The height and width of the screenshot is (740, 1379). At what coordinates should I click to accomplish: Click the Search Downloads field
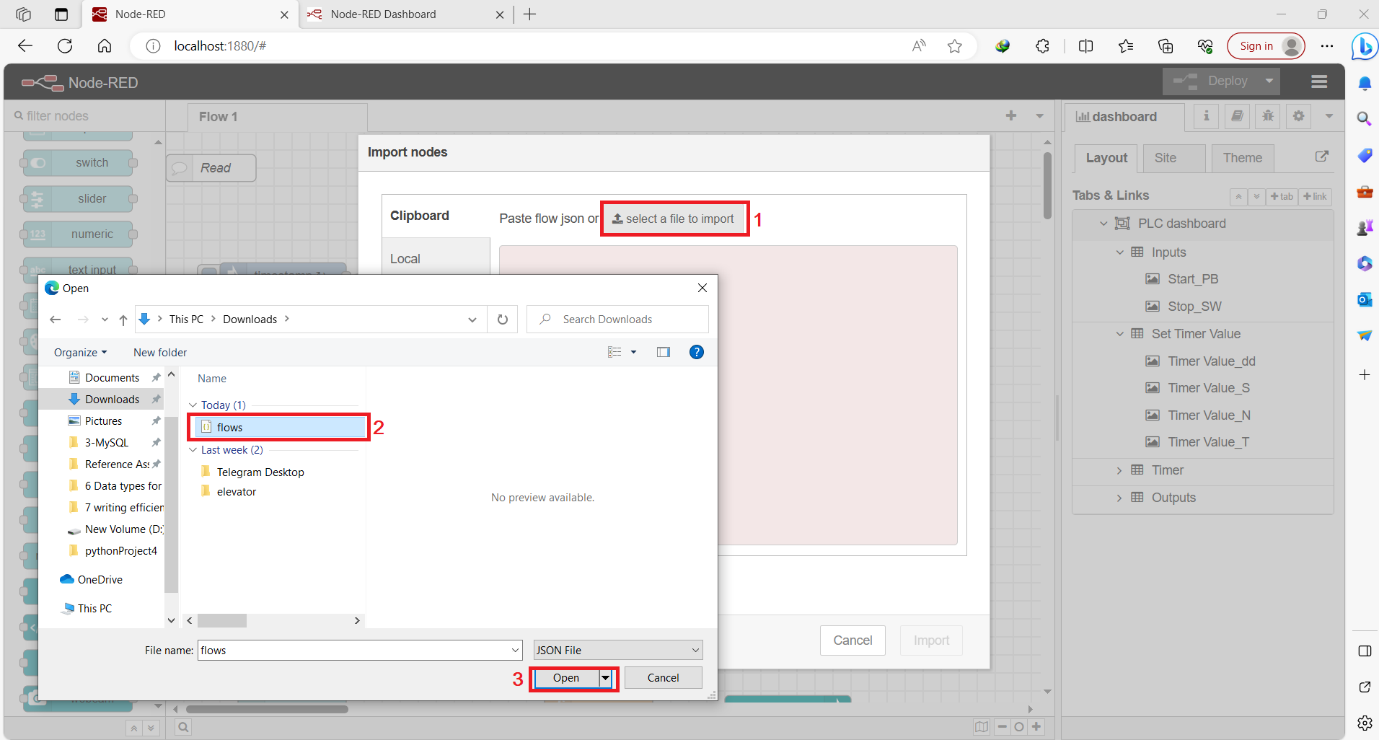pos(618,319)
